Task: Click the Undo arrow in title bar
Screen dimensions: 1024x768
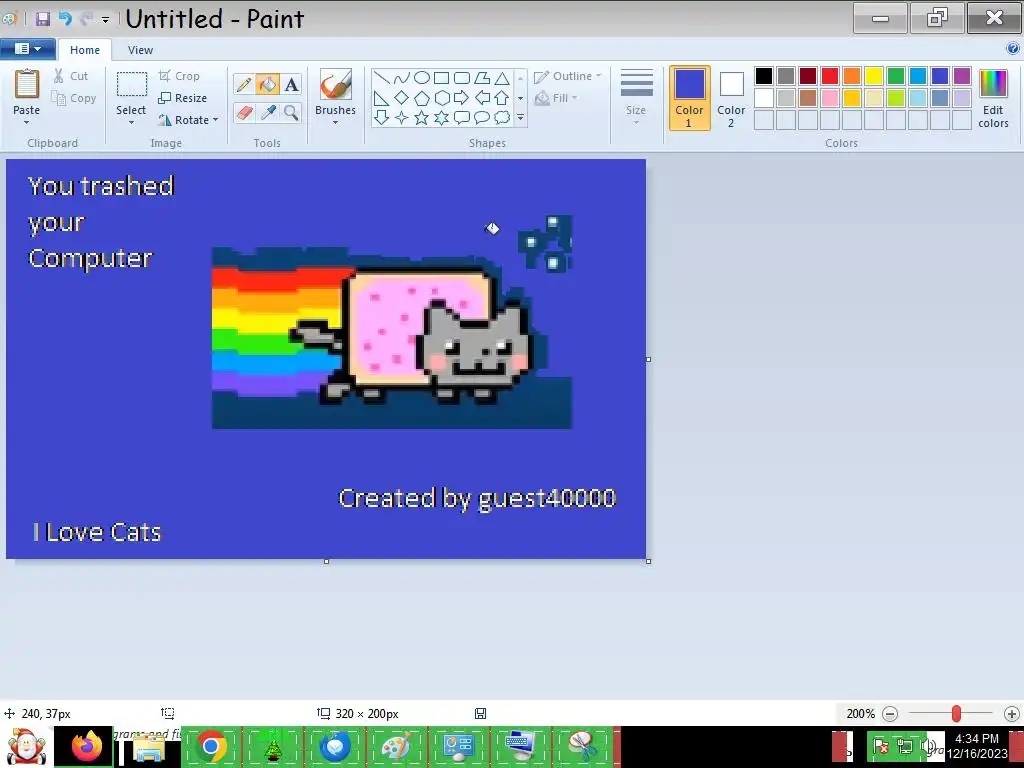Action: pos(65,18)
